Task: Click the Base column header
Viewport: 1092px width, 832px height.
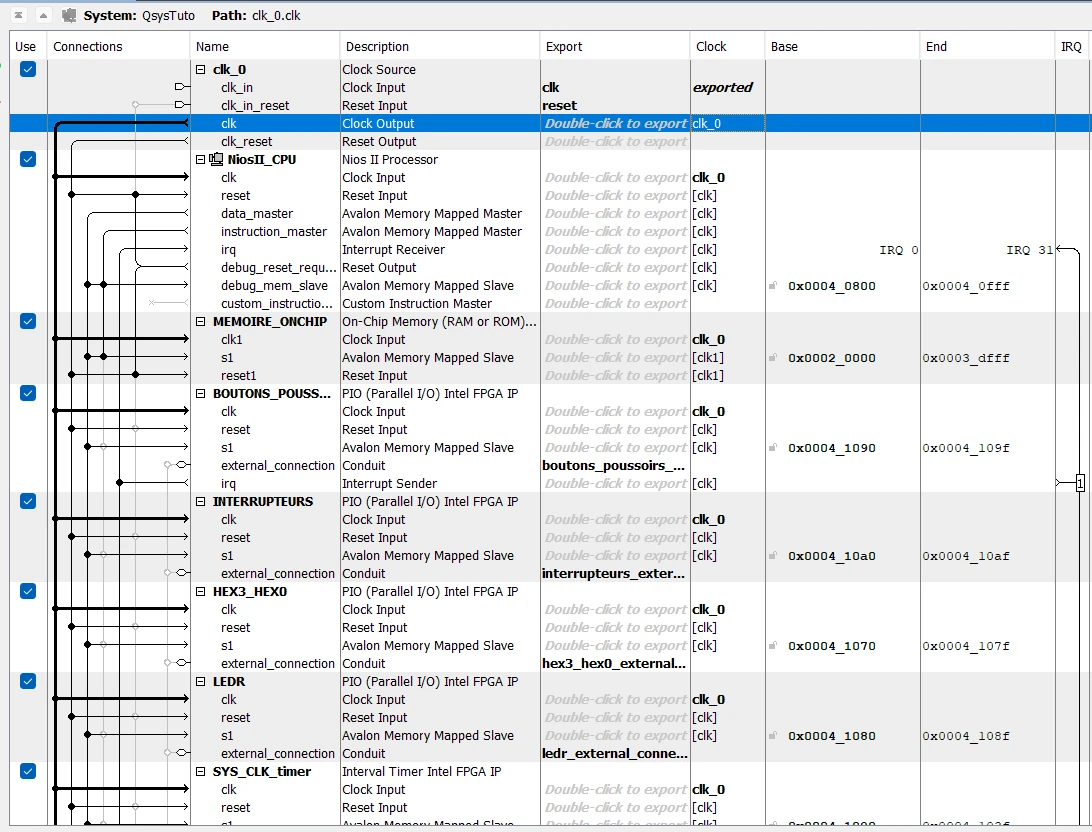Action: [842, 47]
